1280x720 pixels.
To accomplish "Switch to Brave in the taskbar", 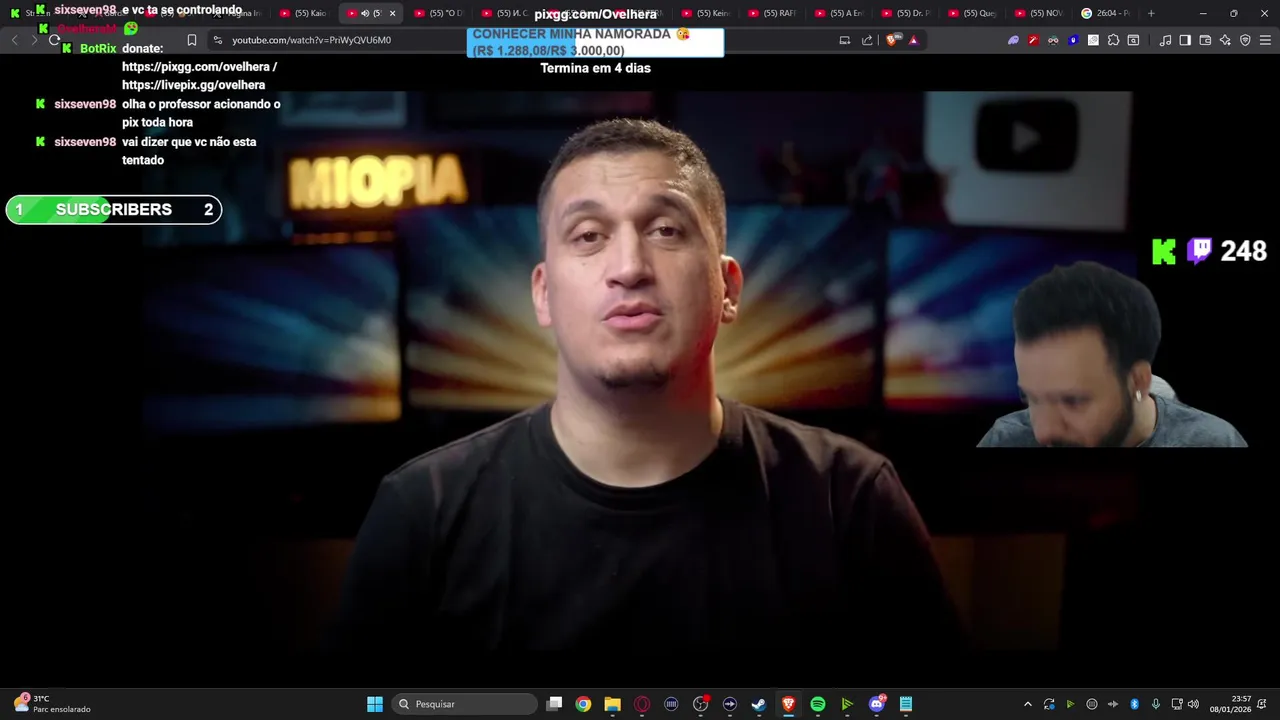I will tap(788, 704).
